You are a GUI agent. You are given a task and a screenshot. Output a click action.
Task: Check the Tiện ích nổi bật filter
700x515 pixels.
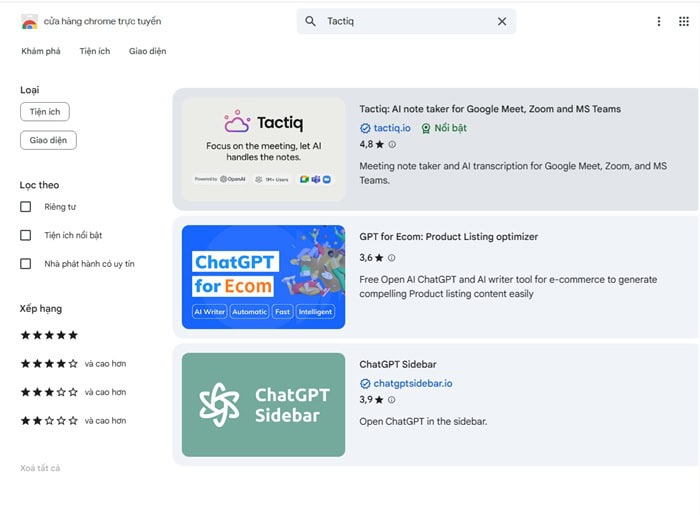pyautogui.click(x=25, y=235)
